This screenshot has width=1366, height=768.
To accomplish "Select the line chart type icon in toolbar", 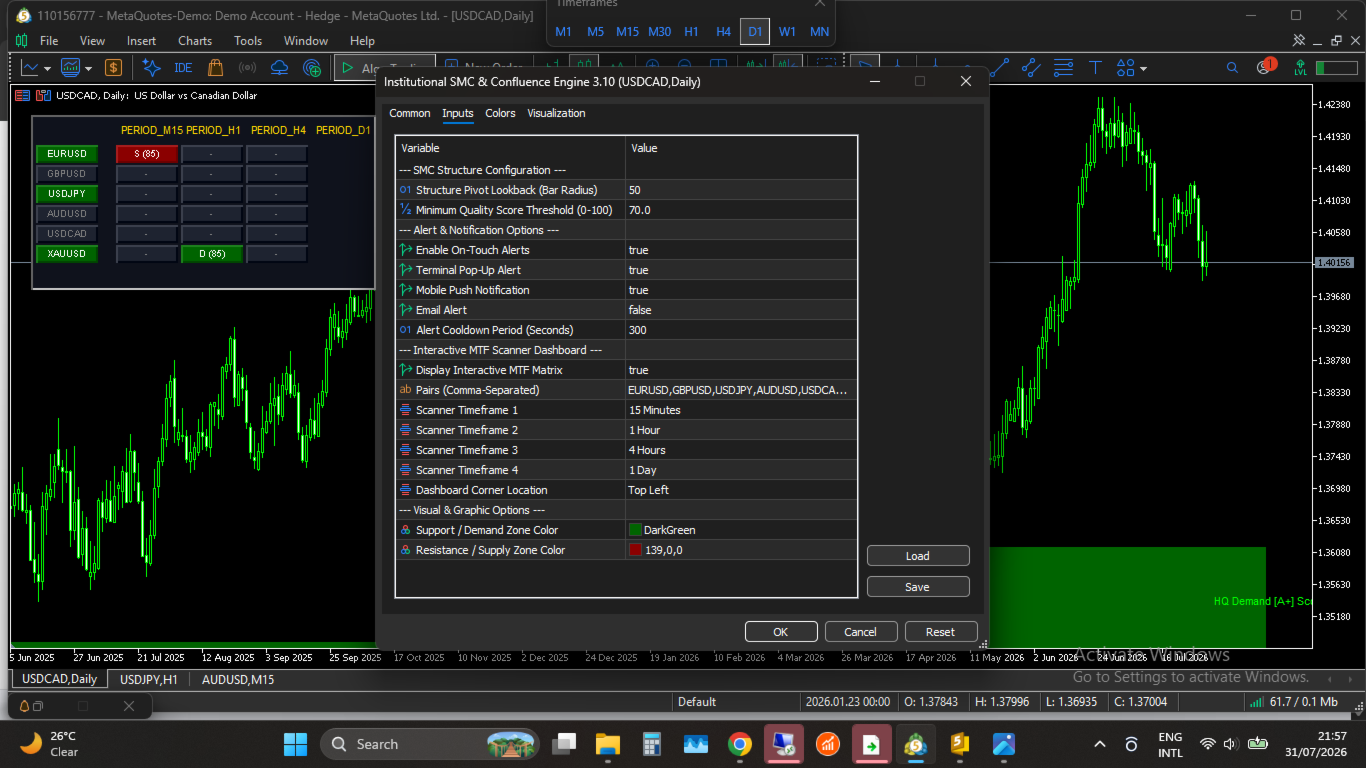I will tap(30, 68).
